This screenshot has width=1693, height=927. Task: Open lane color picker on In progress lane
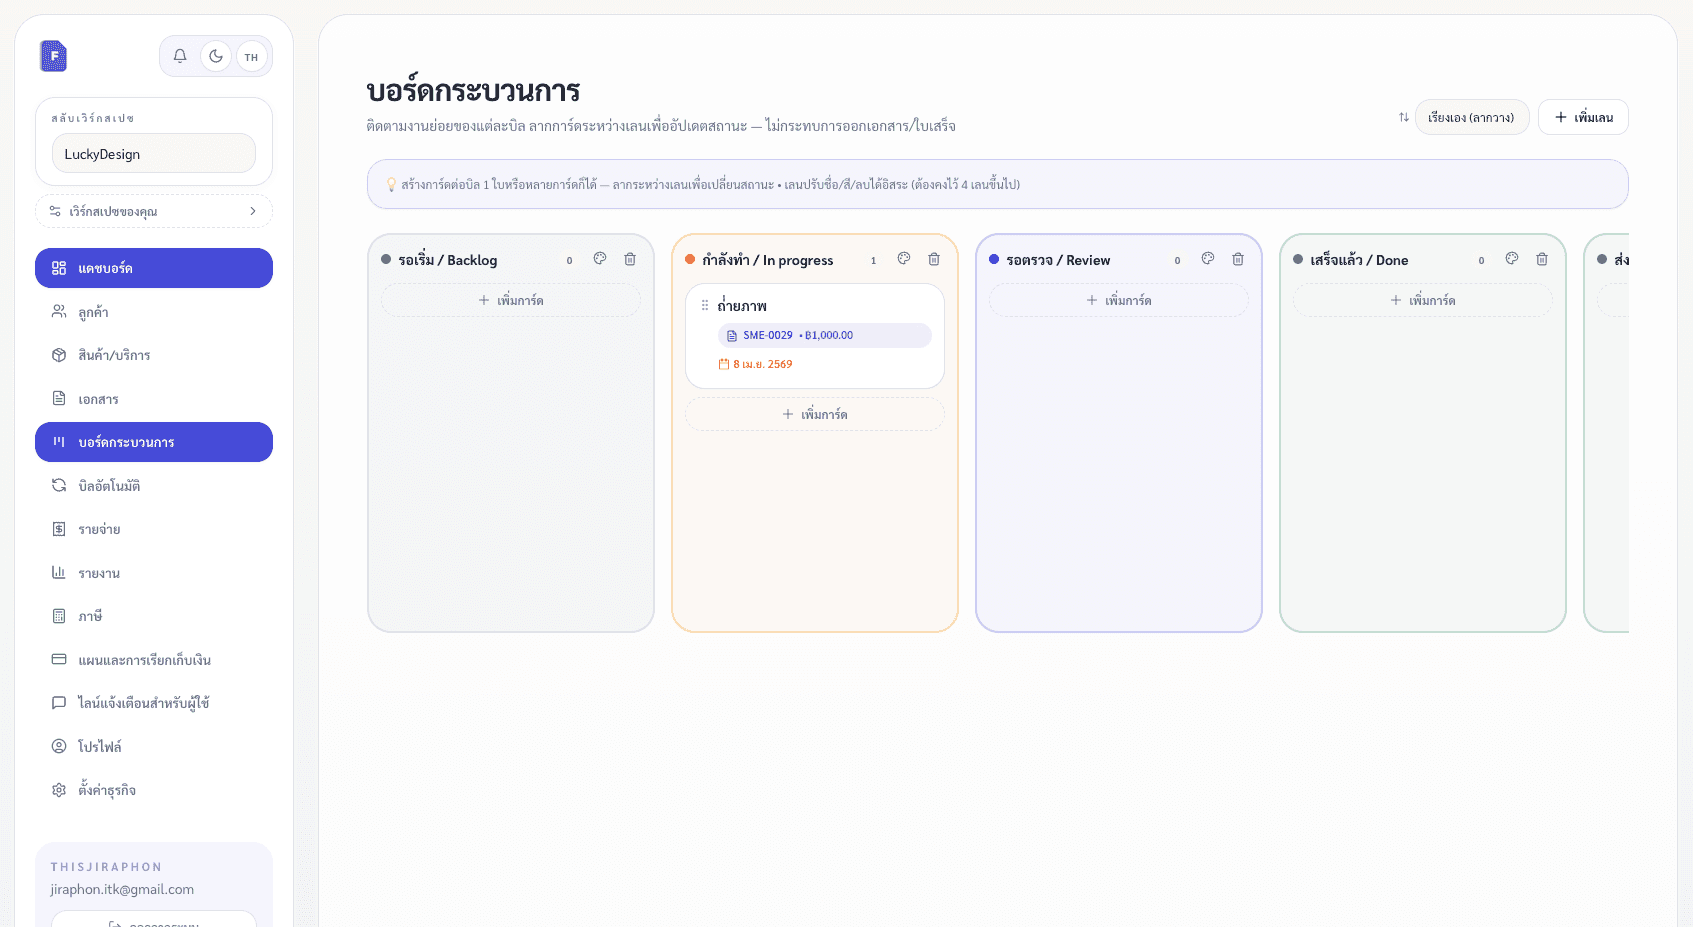point(903,259)
